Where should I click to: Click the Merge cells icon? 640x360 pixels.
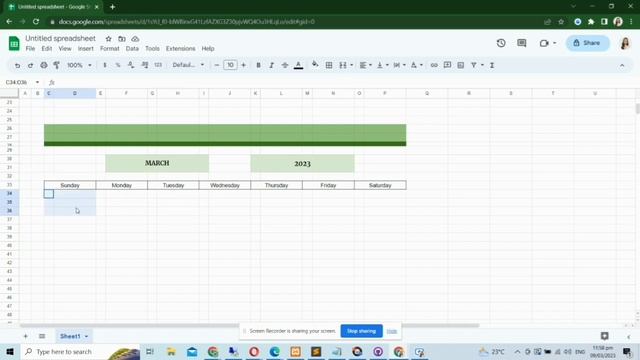[343, 65]
